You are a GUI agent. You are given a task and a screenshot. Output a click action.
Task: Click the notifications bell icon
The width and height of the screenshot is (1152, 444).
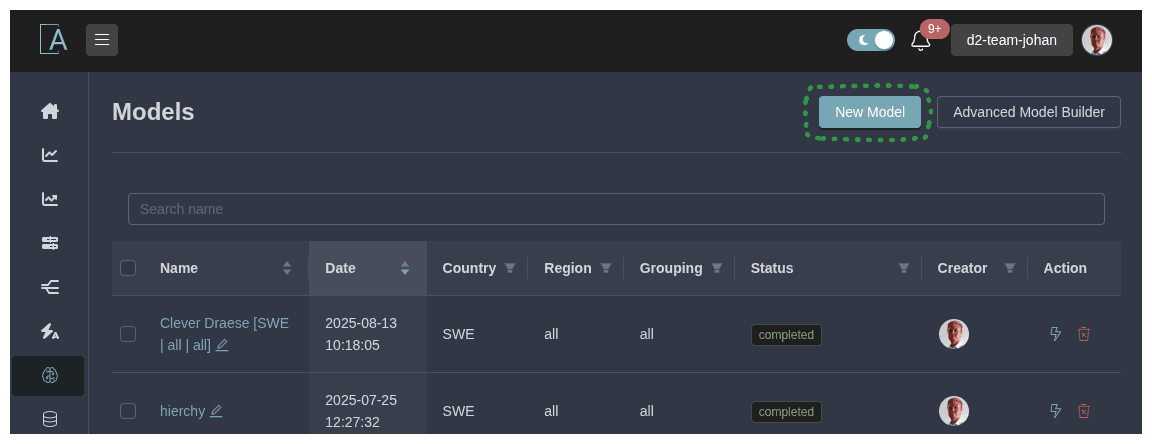click(x=920, y=41)
